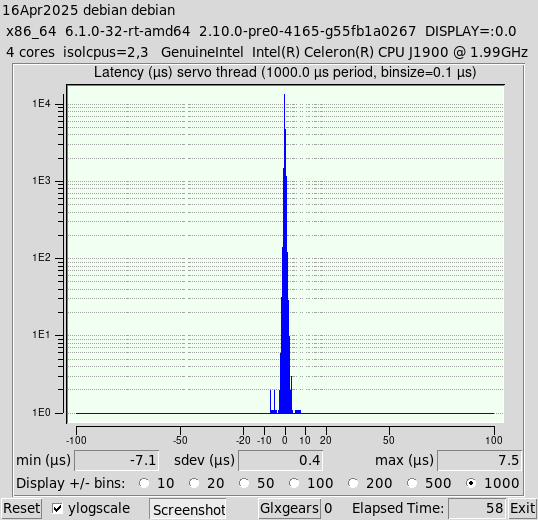Toggle the ylogscale checkbox
This screenshot has height=520, width=538.
point(57,508)
